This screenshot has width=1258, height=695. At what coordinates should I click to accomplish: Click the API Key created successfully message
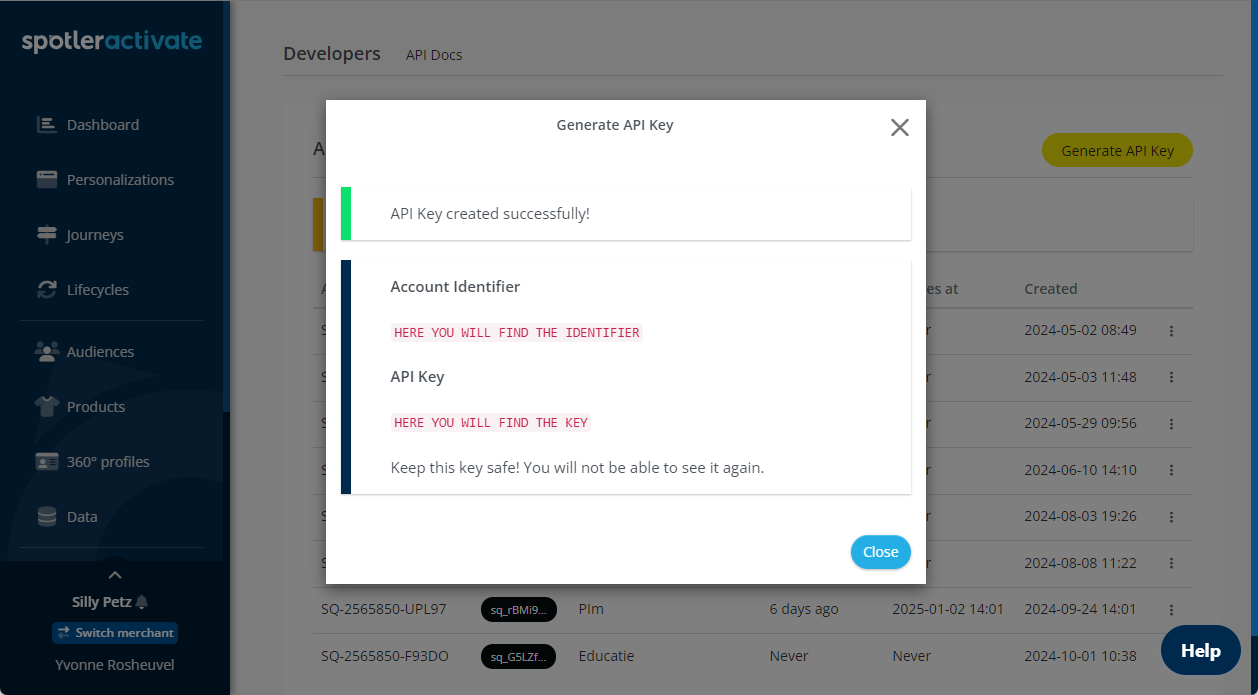click(490, 214)
